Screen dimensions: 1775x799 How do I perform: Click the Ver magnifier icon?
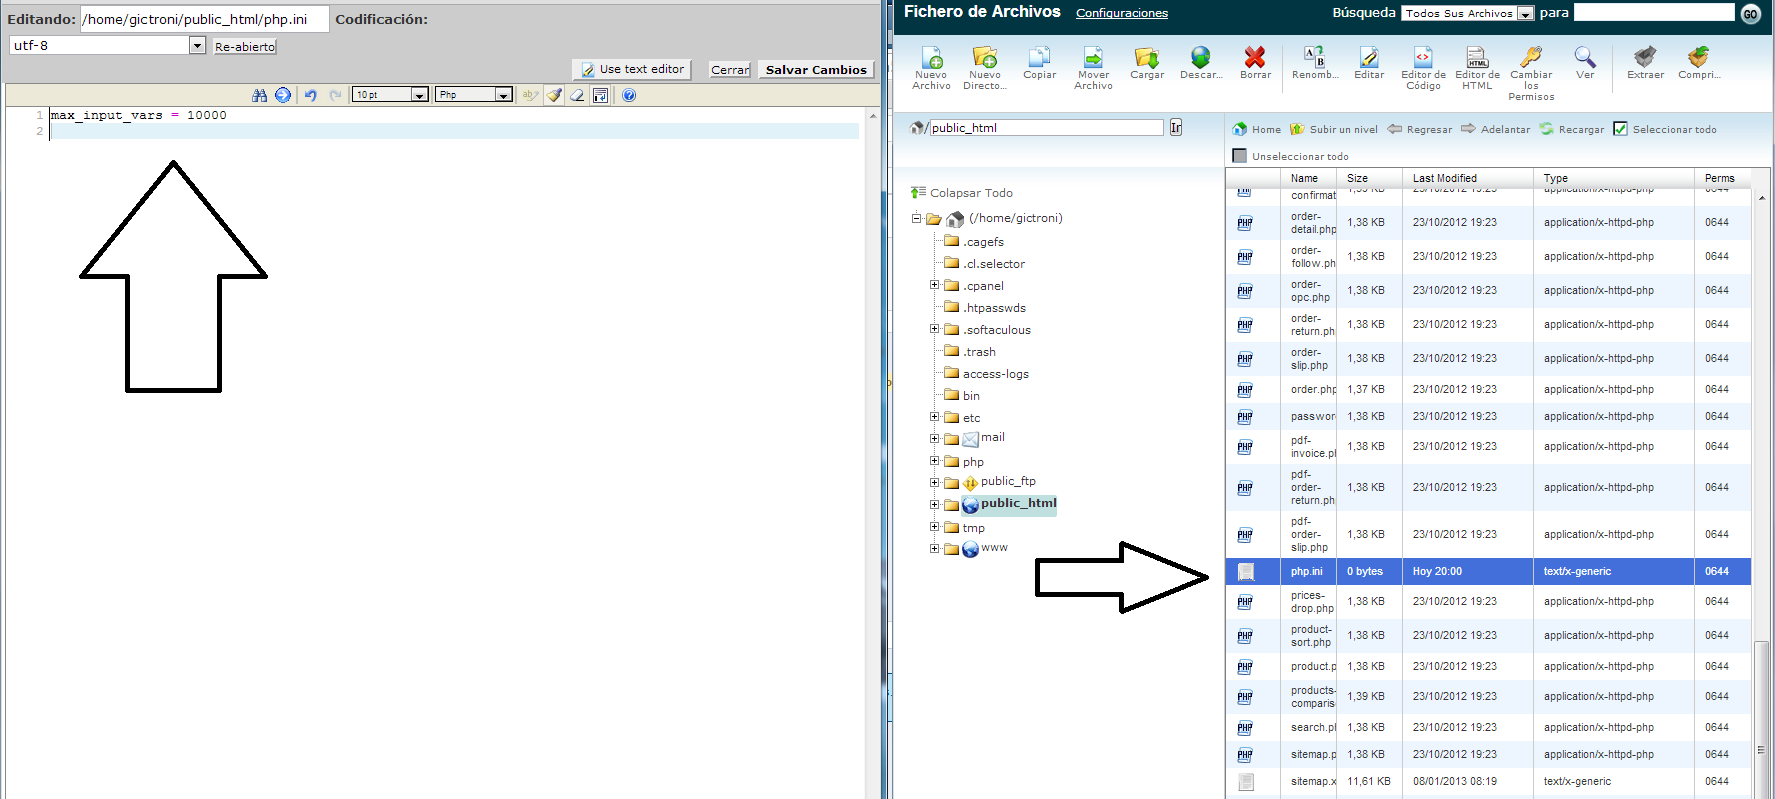point(1585,58)
